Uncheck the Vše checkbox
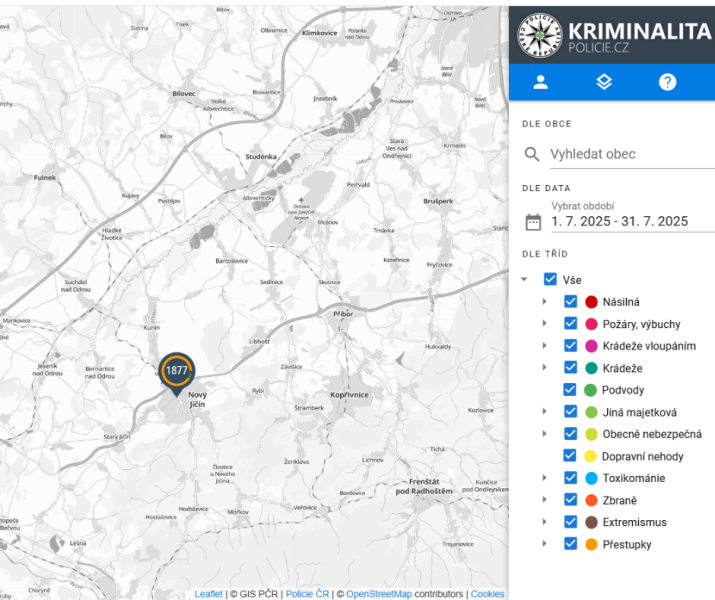The height and width of the screenshot is (600, 715). 550,279
